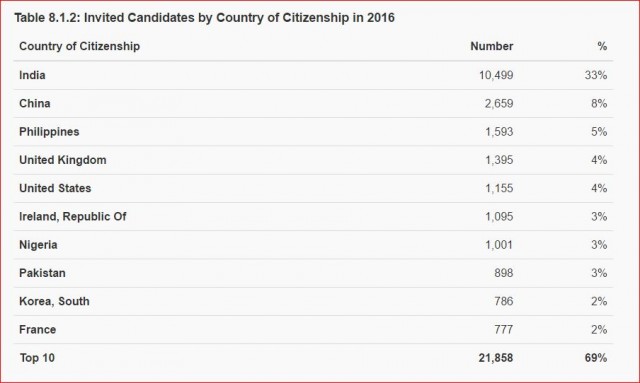
Task: Click United States number 1,155
Action: [x=499, y=188]
